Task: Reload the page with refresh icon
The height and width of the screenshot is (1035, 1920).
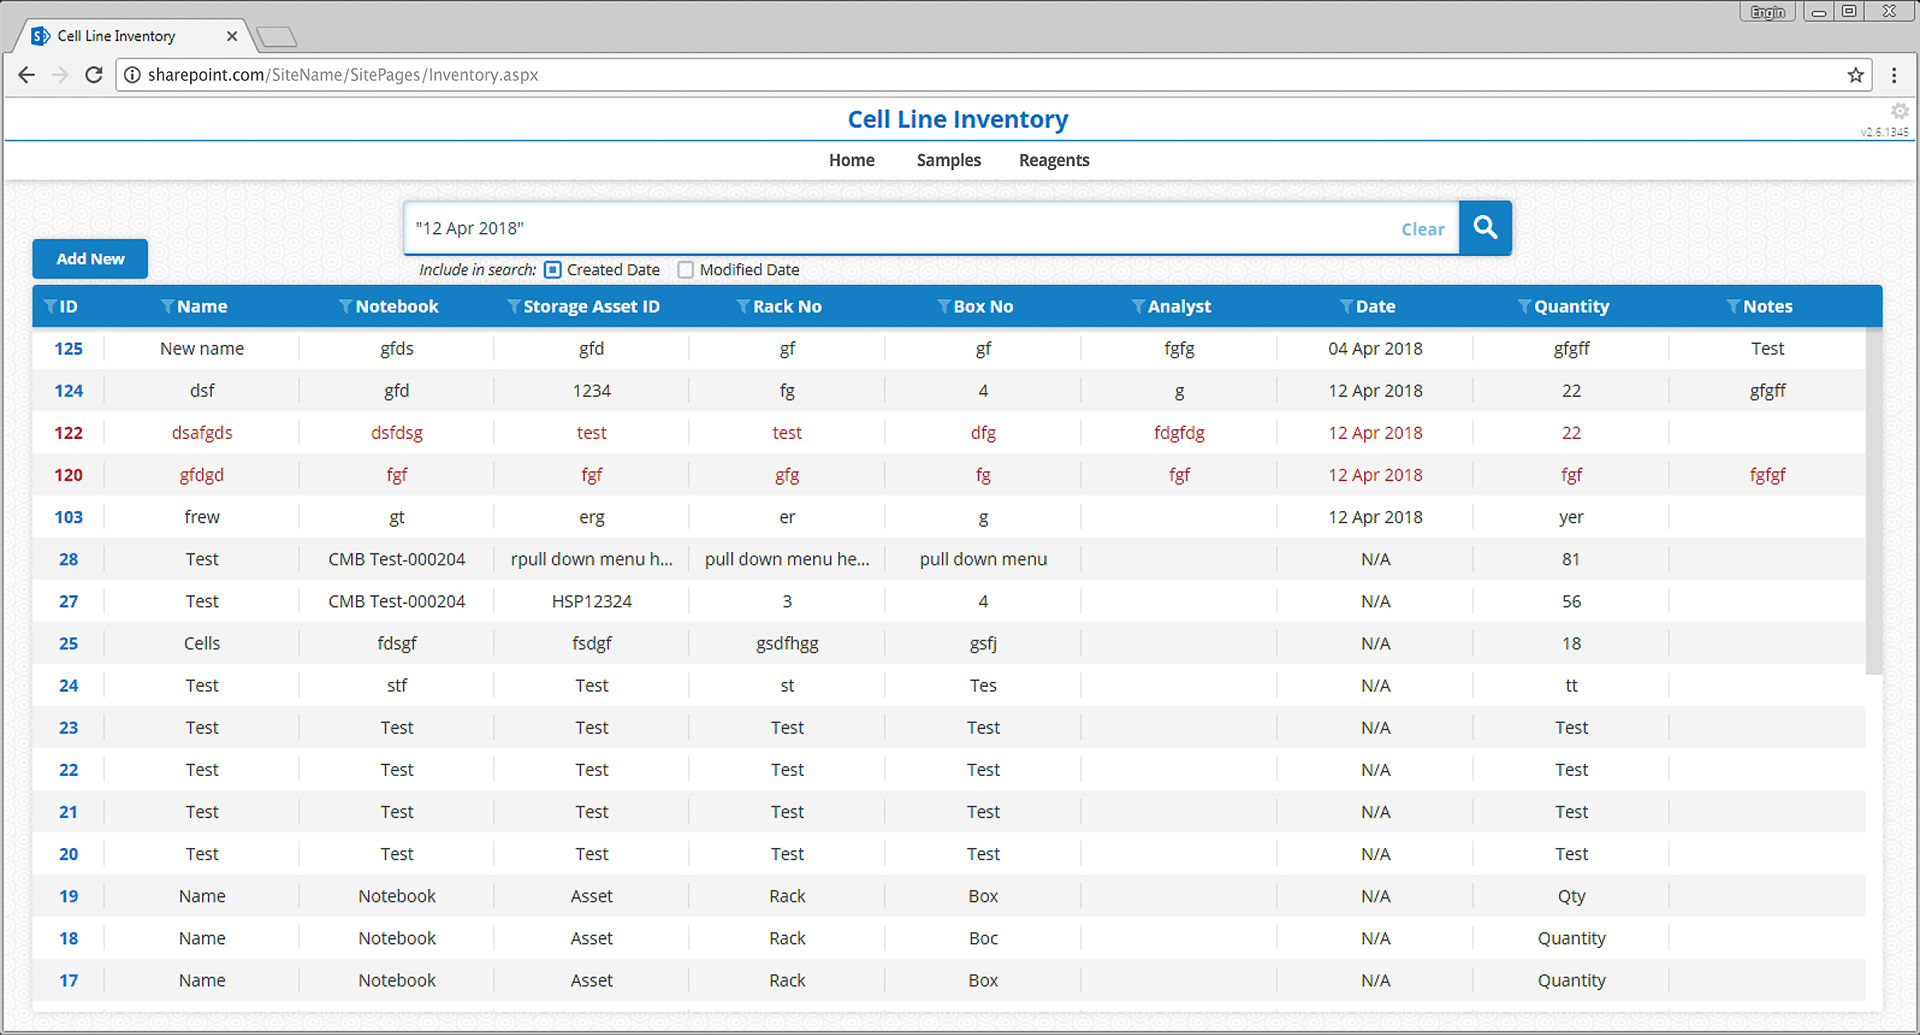Action: [x=94, y=75]
